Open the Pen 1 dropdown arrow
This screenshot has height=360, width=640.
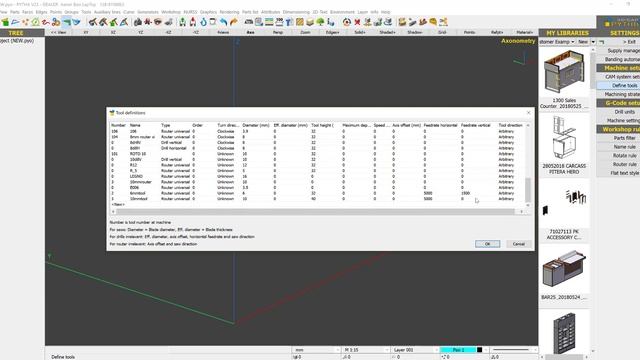(x=485, y=350)
